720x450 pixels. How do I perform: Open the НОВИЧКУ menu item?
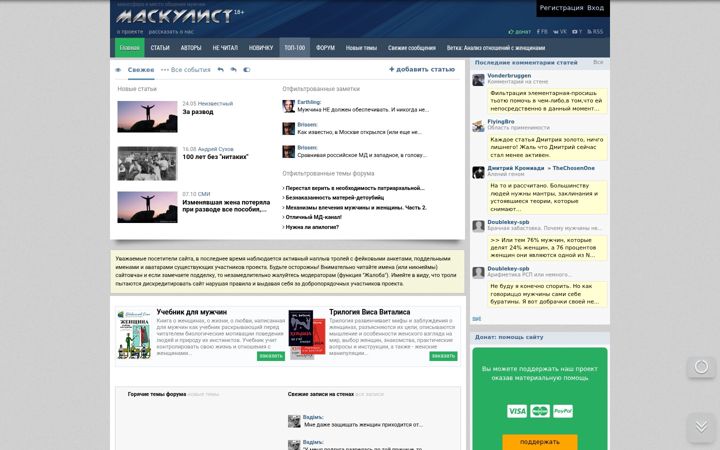[x=261, y=48]
